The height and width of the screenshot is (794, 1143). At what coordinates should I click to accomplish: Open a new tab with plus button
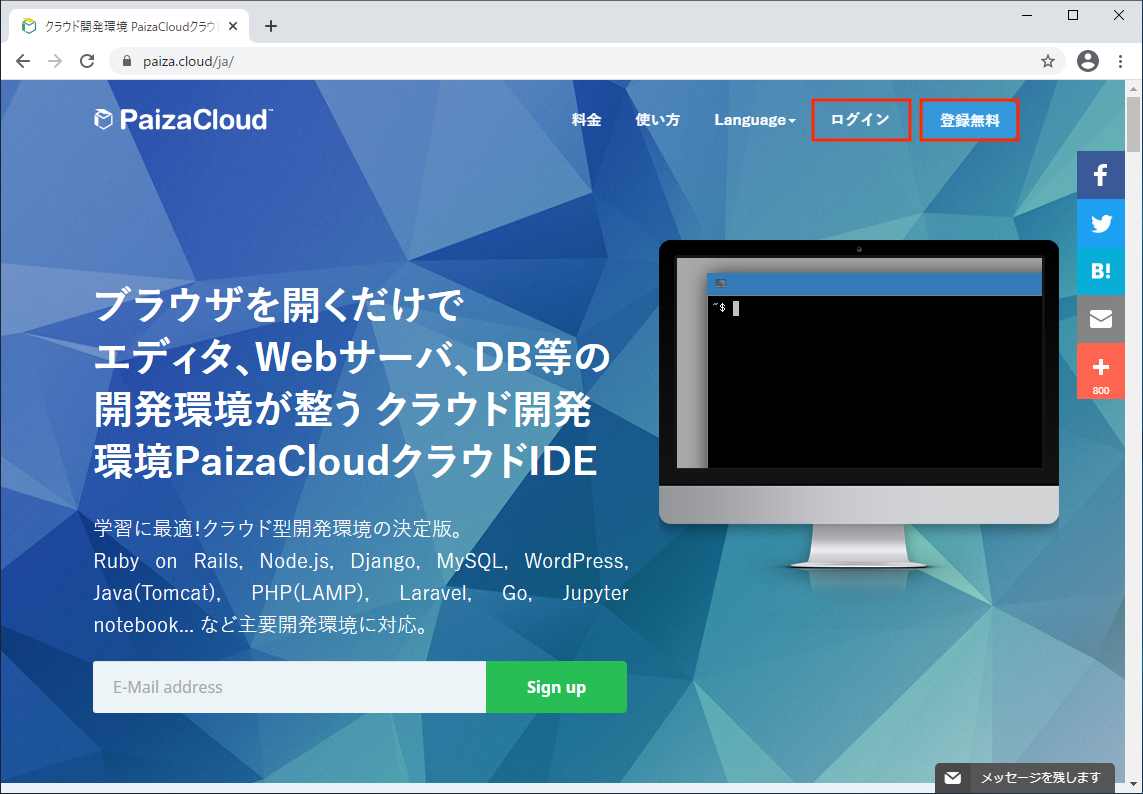pos(271,26)
